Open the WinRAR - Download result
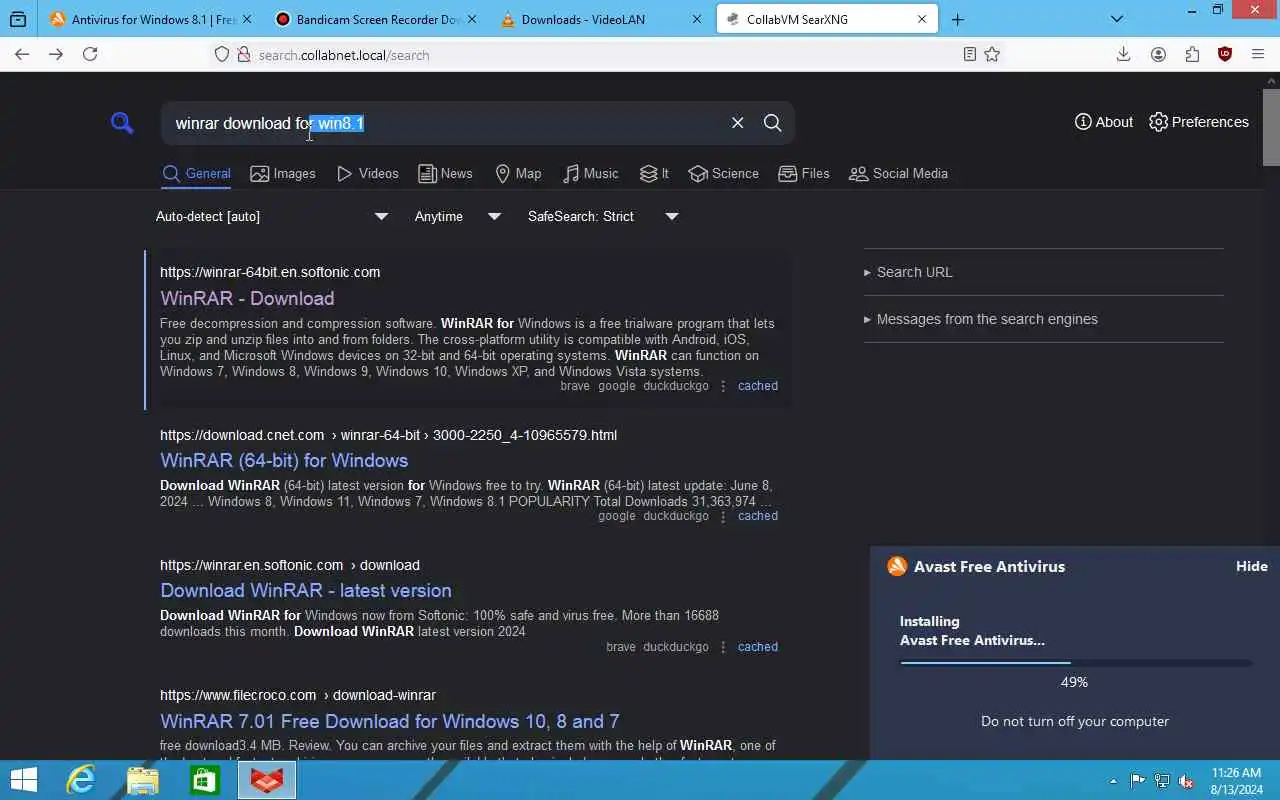Viewport: 1280px width, 800px height. (x=247, y=298)
